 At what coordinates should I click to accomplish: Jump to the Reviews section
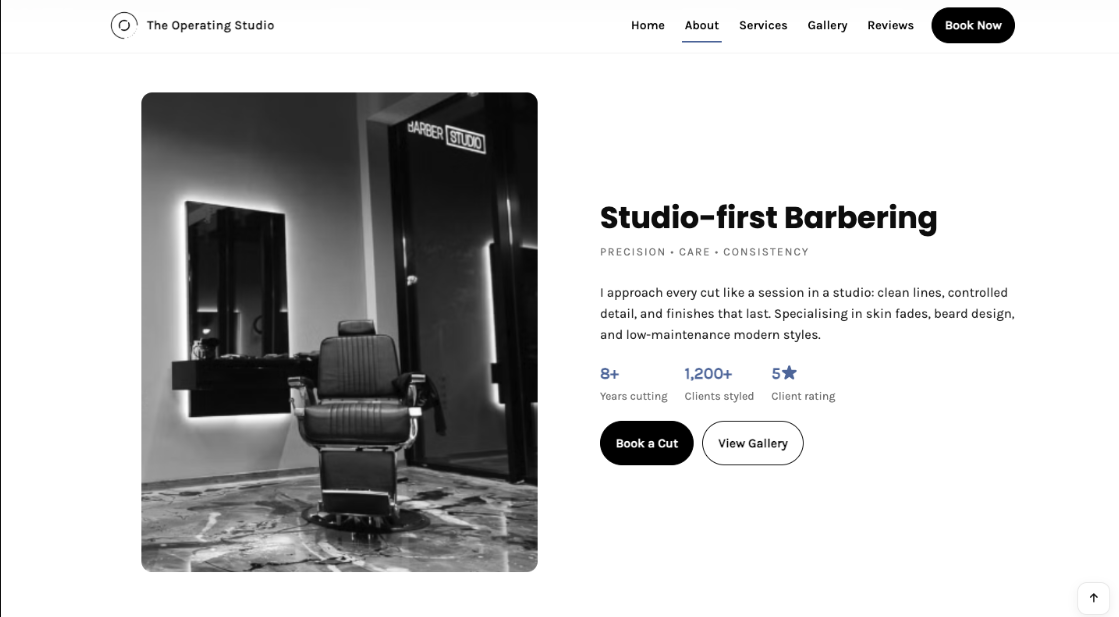pos(890,25)
